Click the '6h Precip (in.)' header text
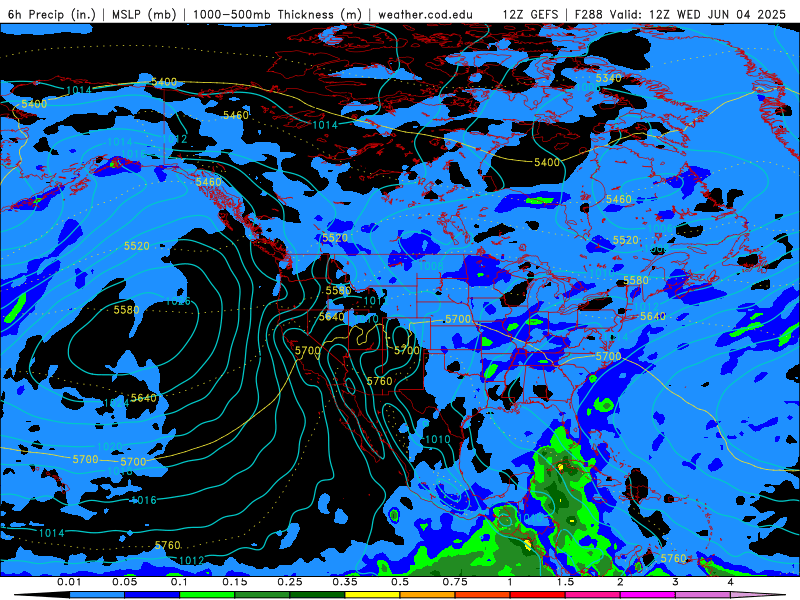Image resolution: width=800 pixels, height=600 pixels. pyautogui.click(x=52, y=14)
